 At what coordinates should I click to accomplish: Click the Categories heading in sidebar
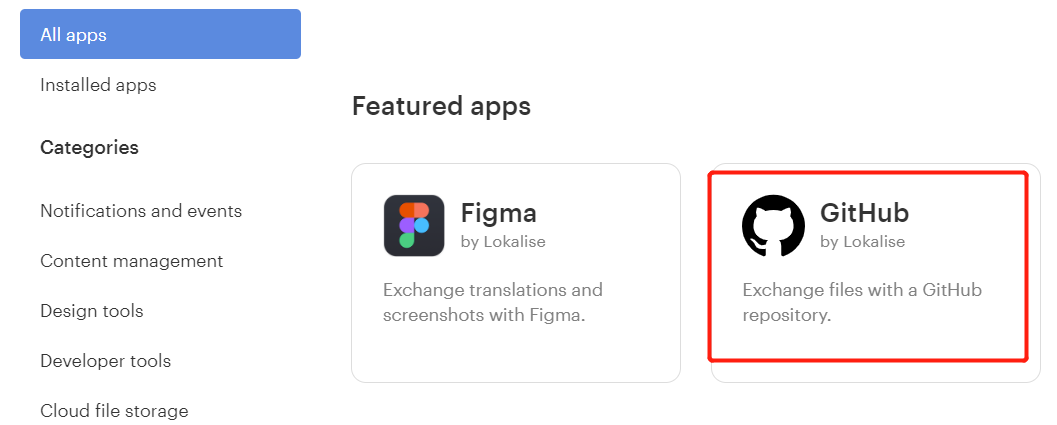(x=89, y=148)
